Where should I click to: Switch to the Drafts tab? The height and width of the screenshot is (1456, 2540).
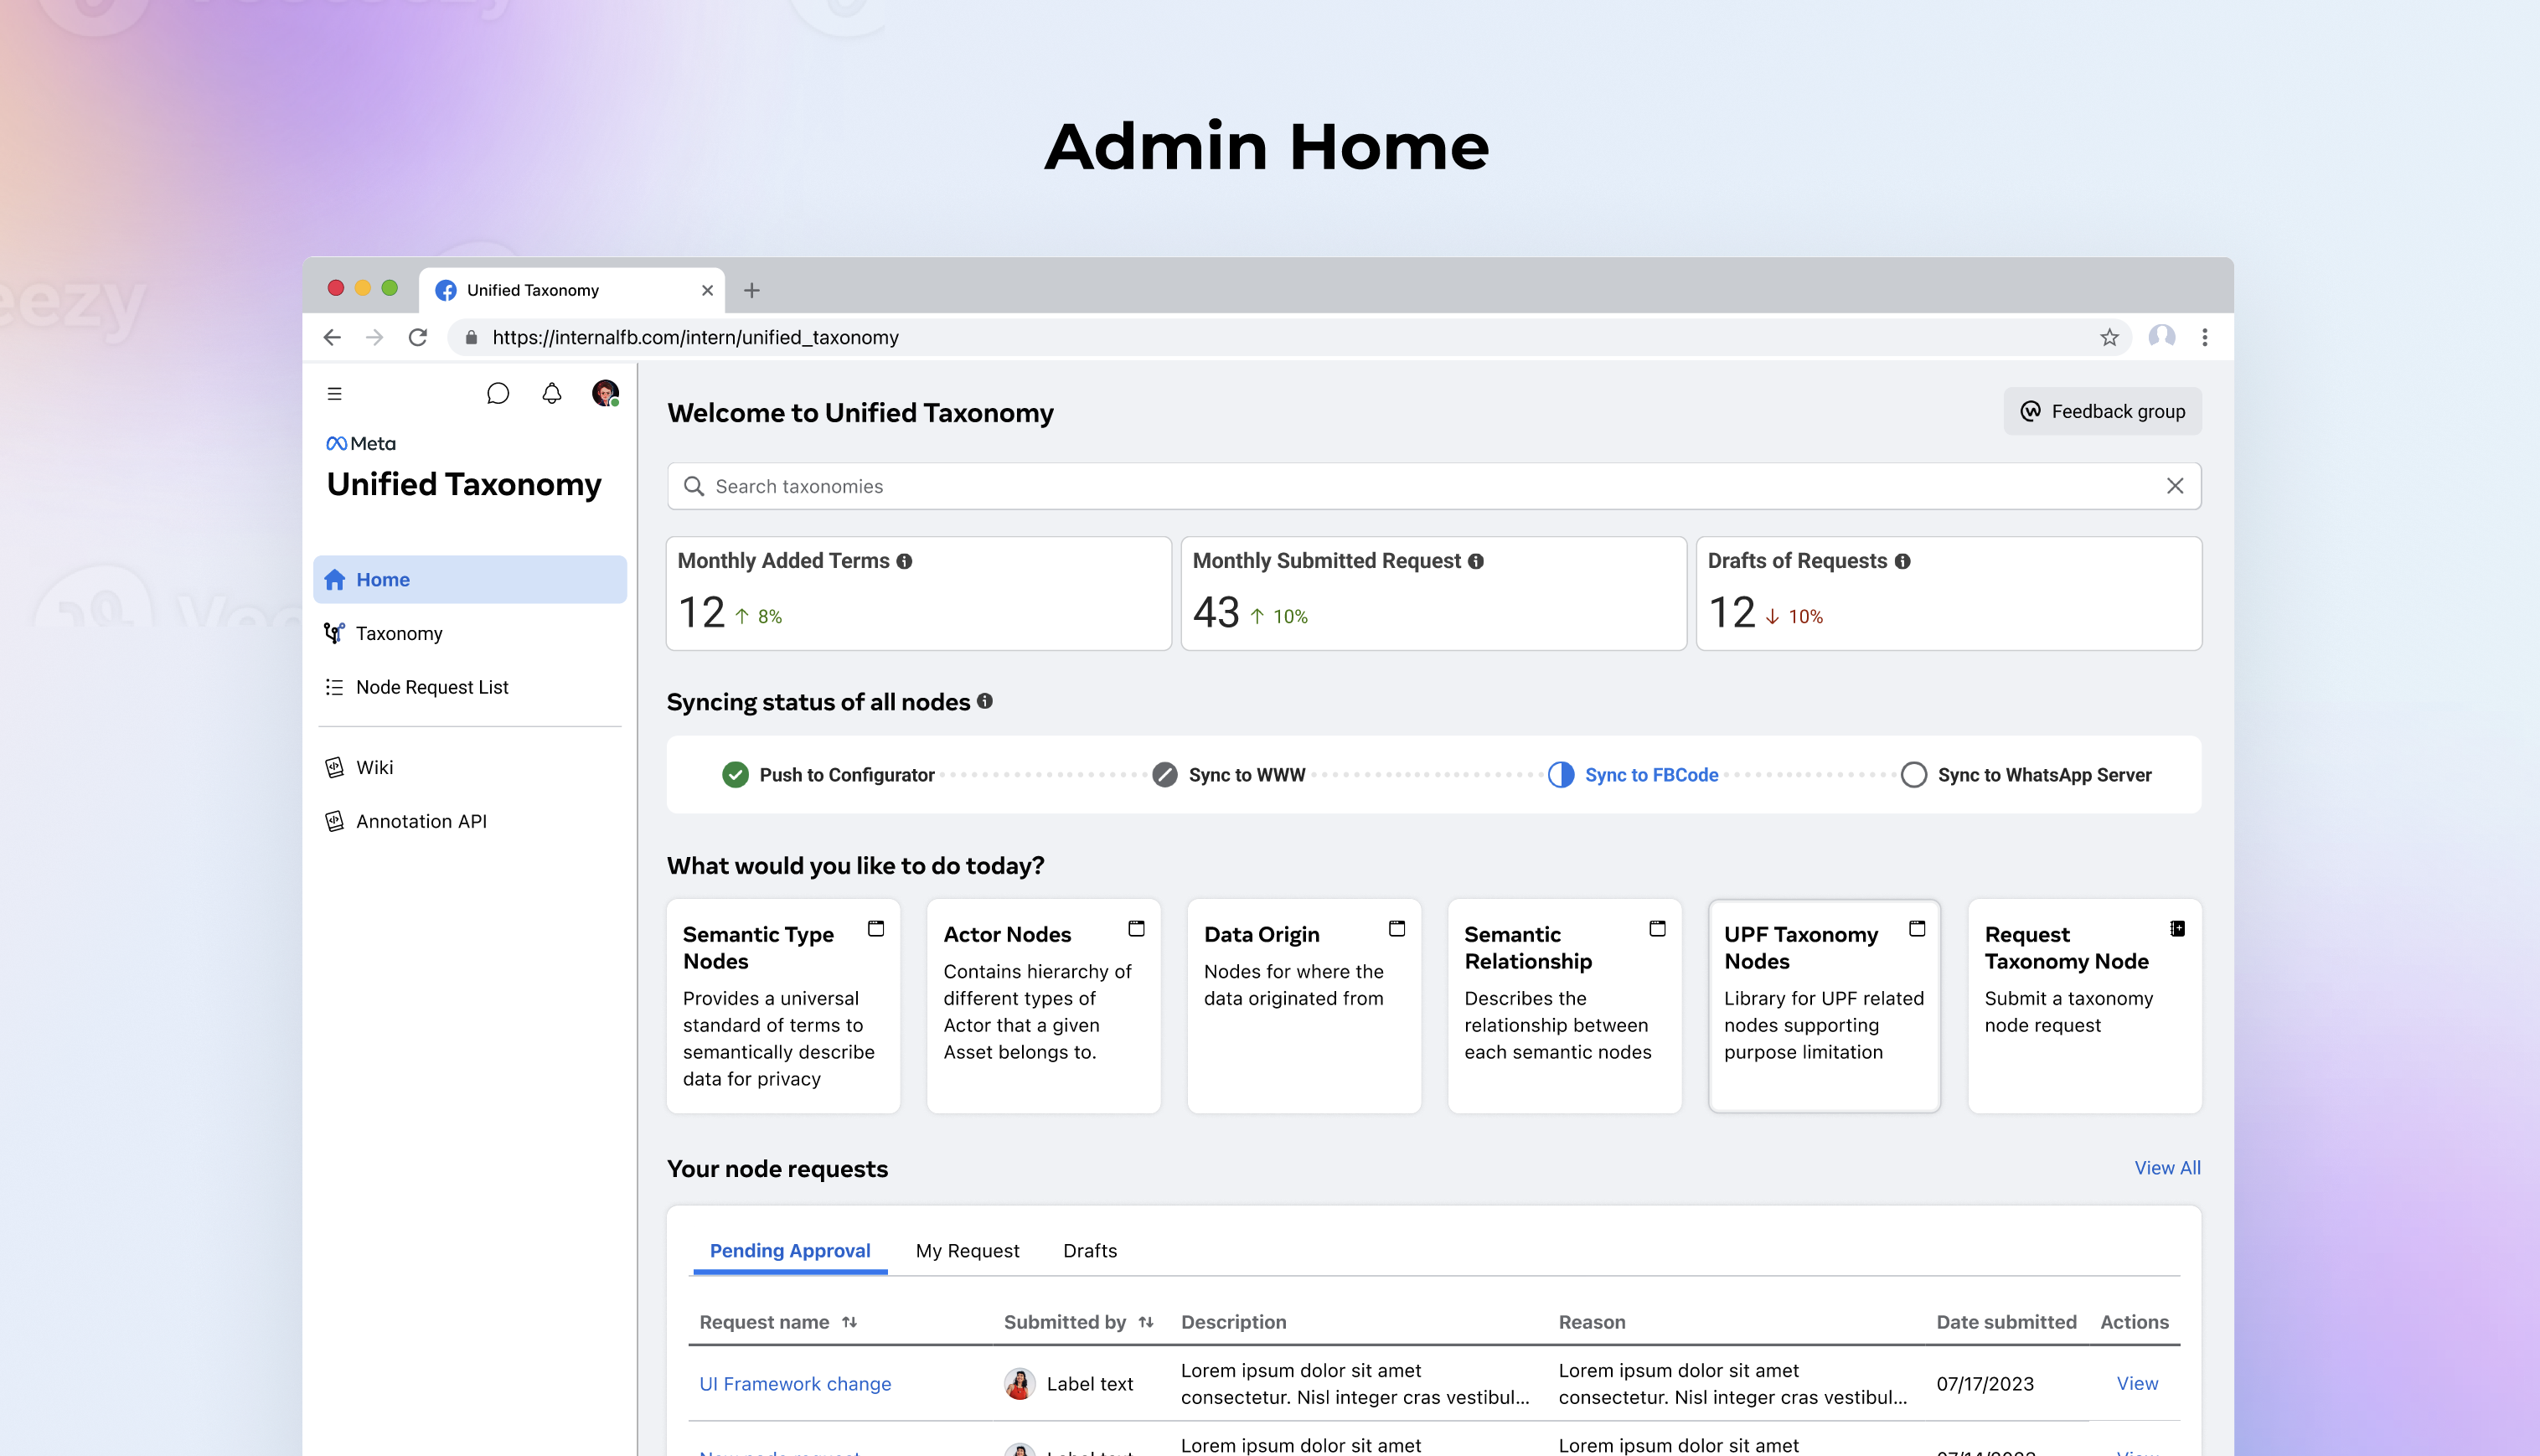(1089, 1250)
